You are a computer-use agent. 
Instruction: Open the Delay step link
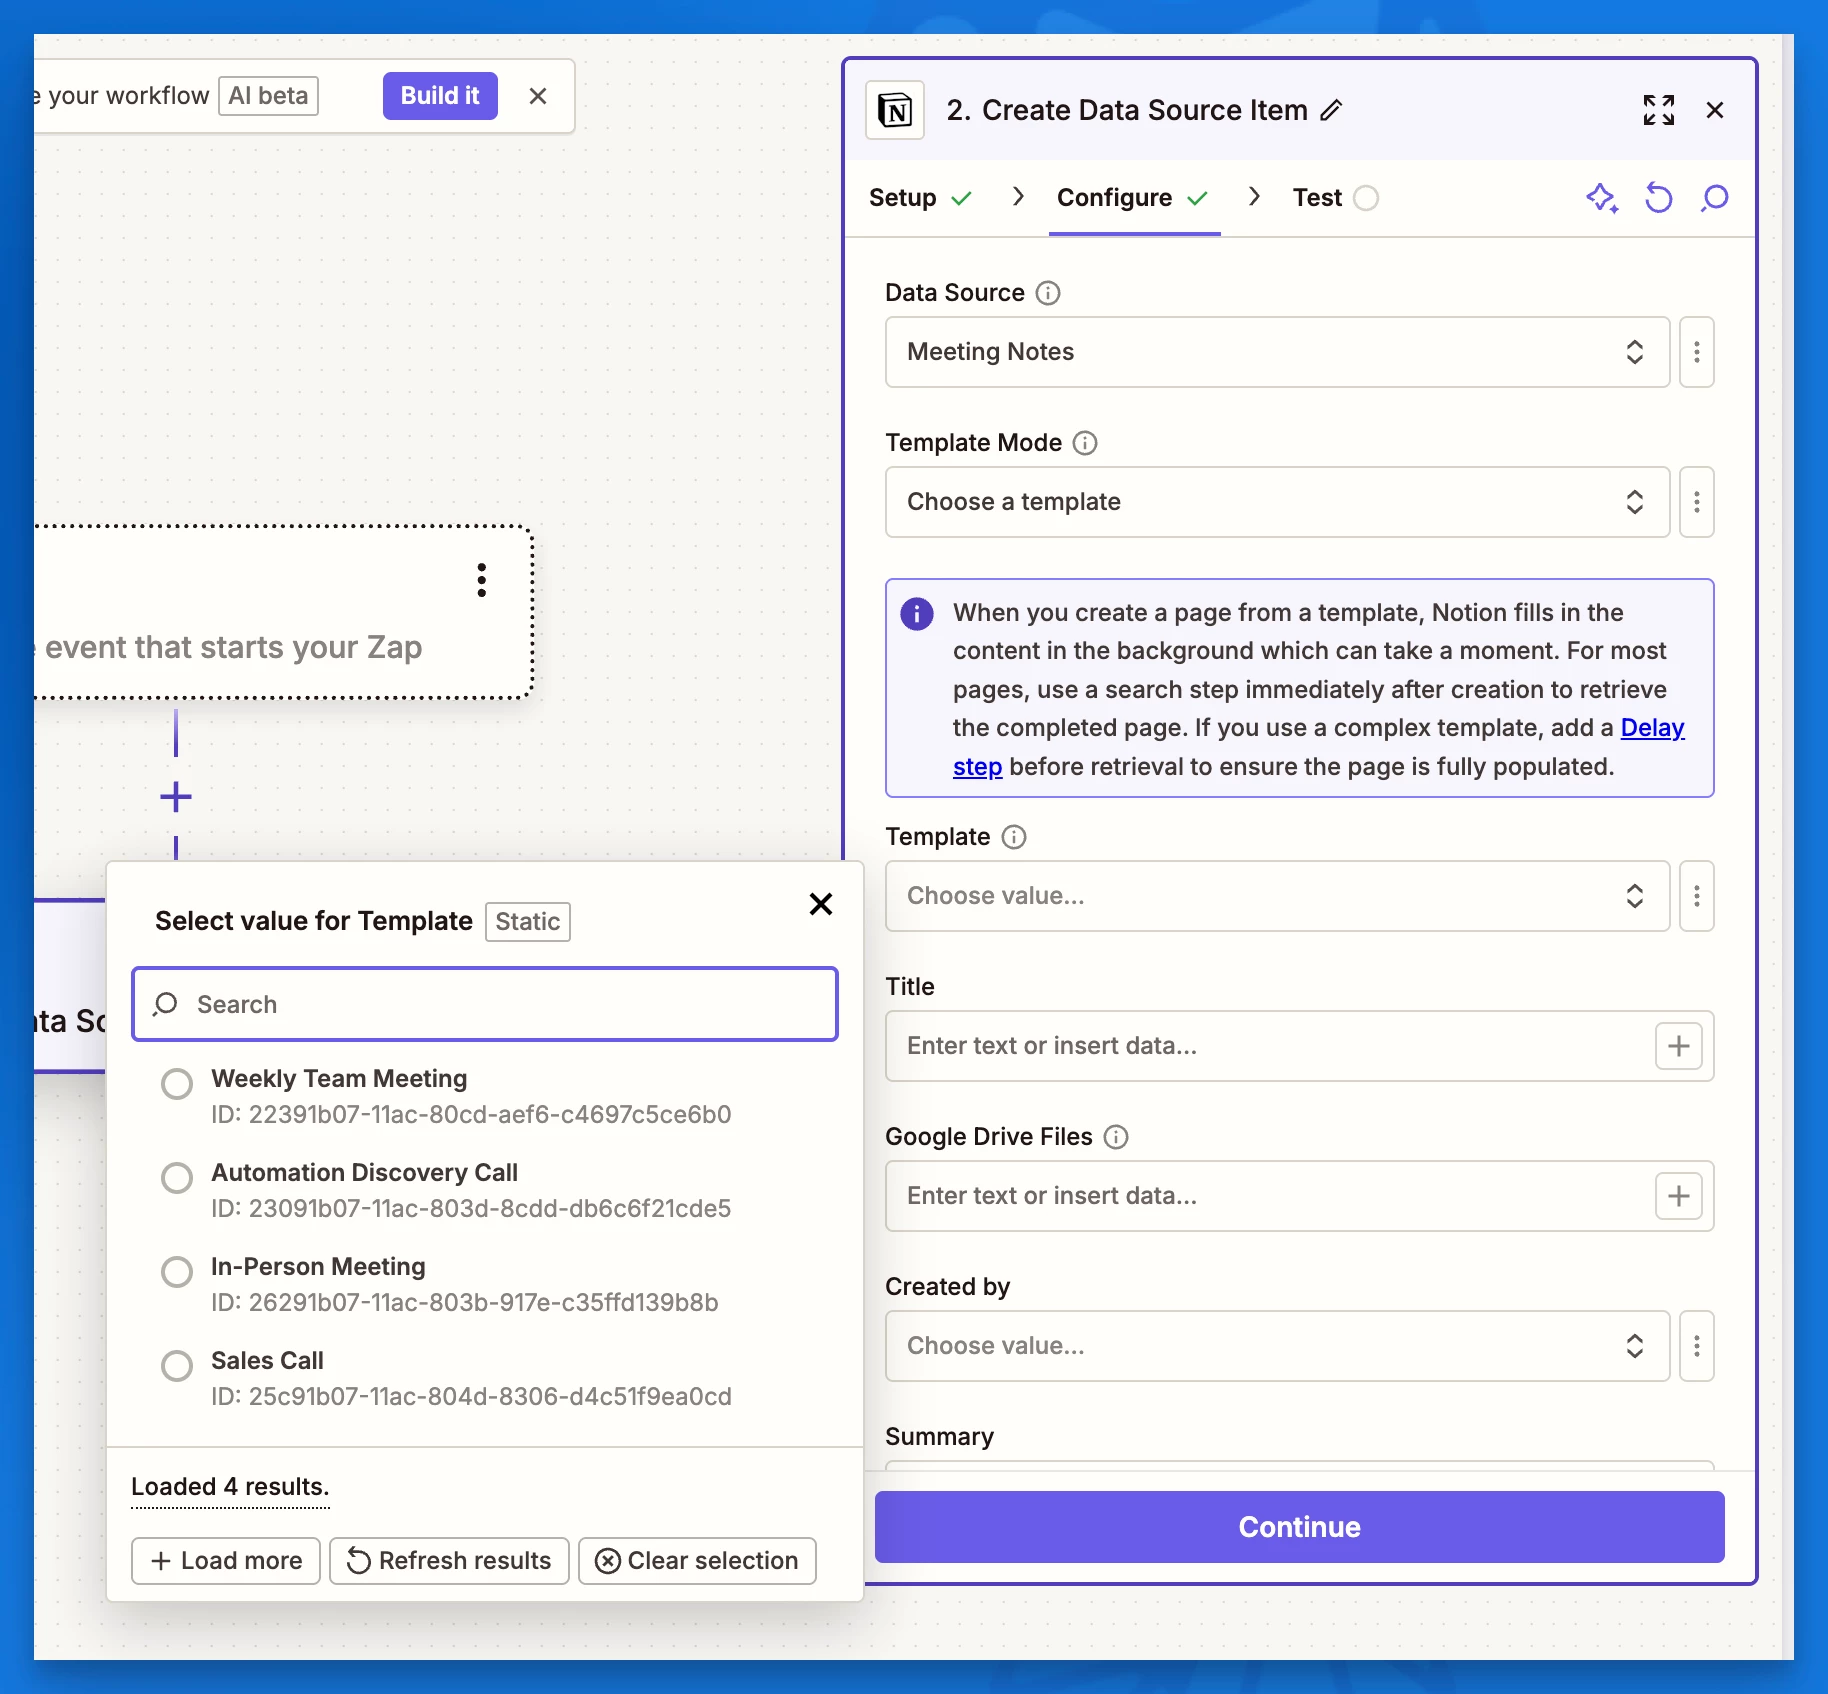click(x=1652, y=728)
